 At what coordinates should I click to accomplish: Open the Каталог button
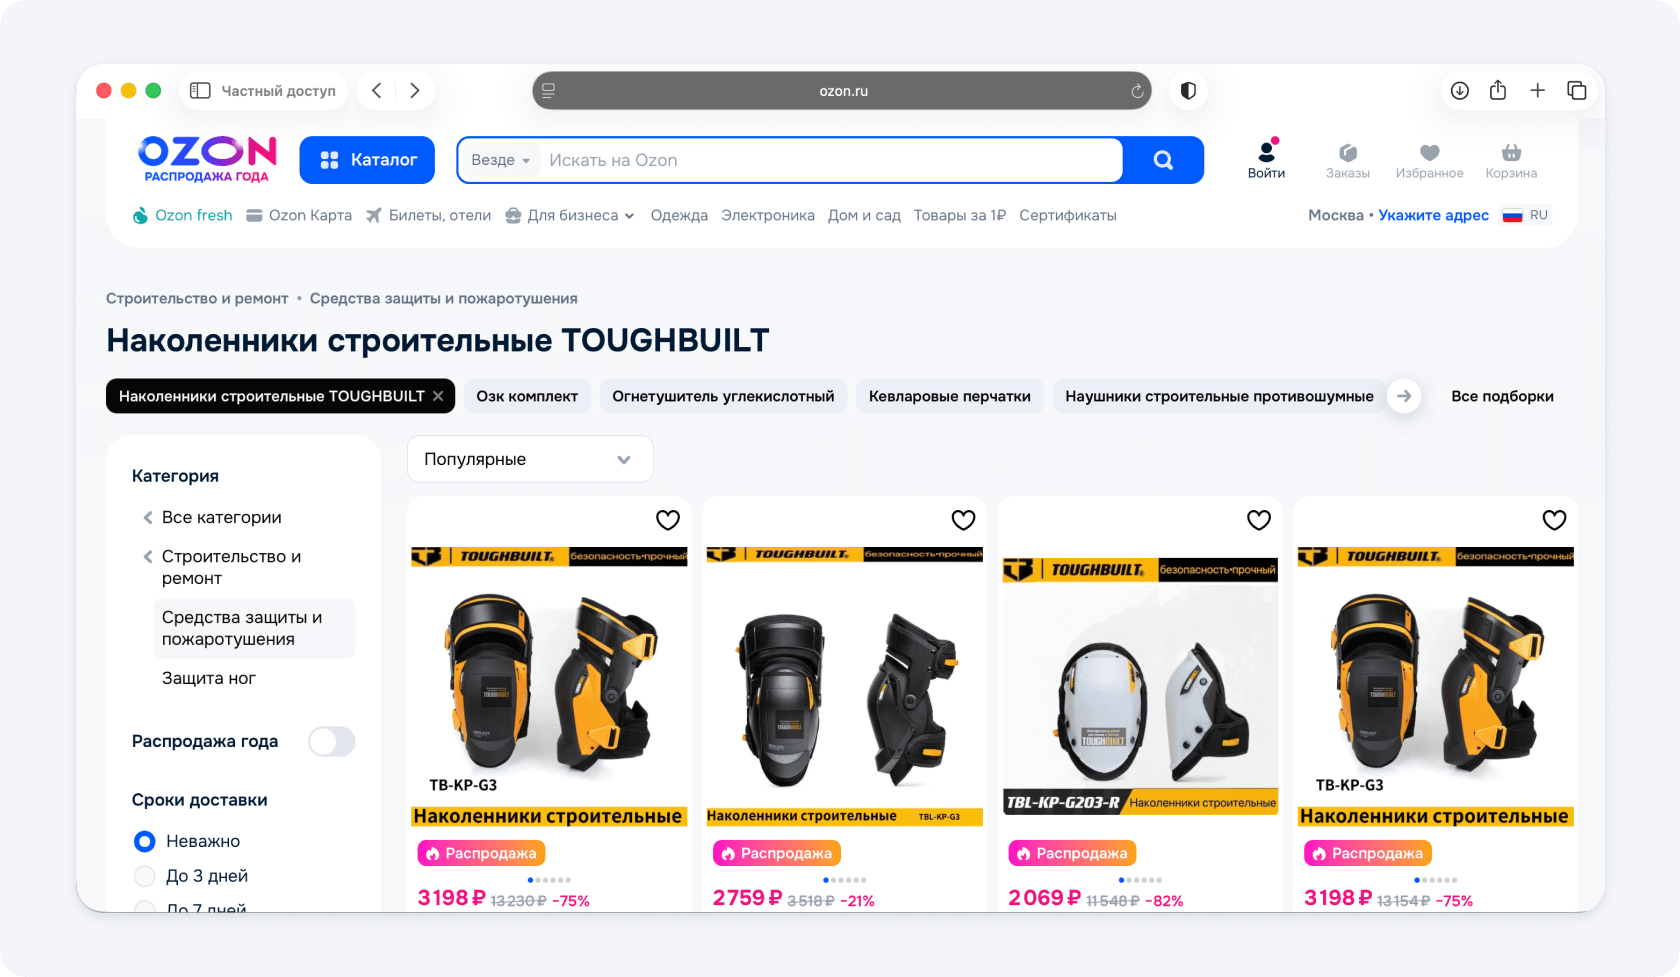[367, 160]
